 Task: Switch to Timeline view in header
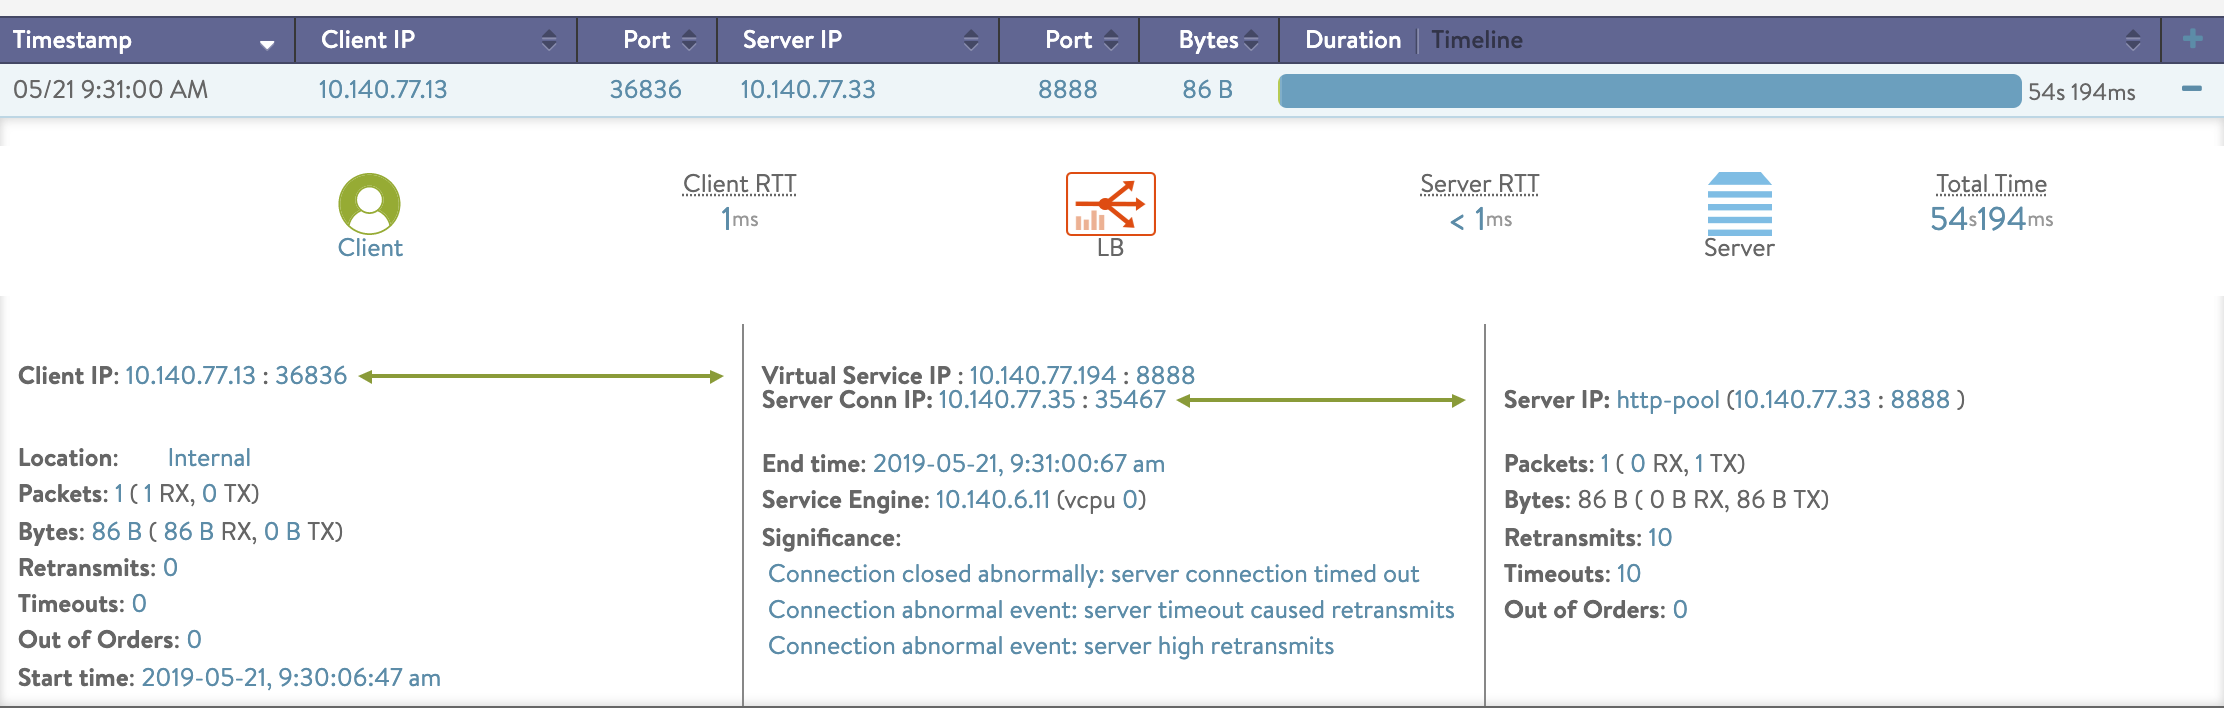pos(1477,40)
